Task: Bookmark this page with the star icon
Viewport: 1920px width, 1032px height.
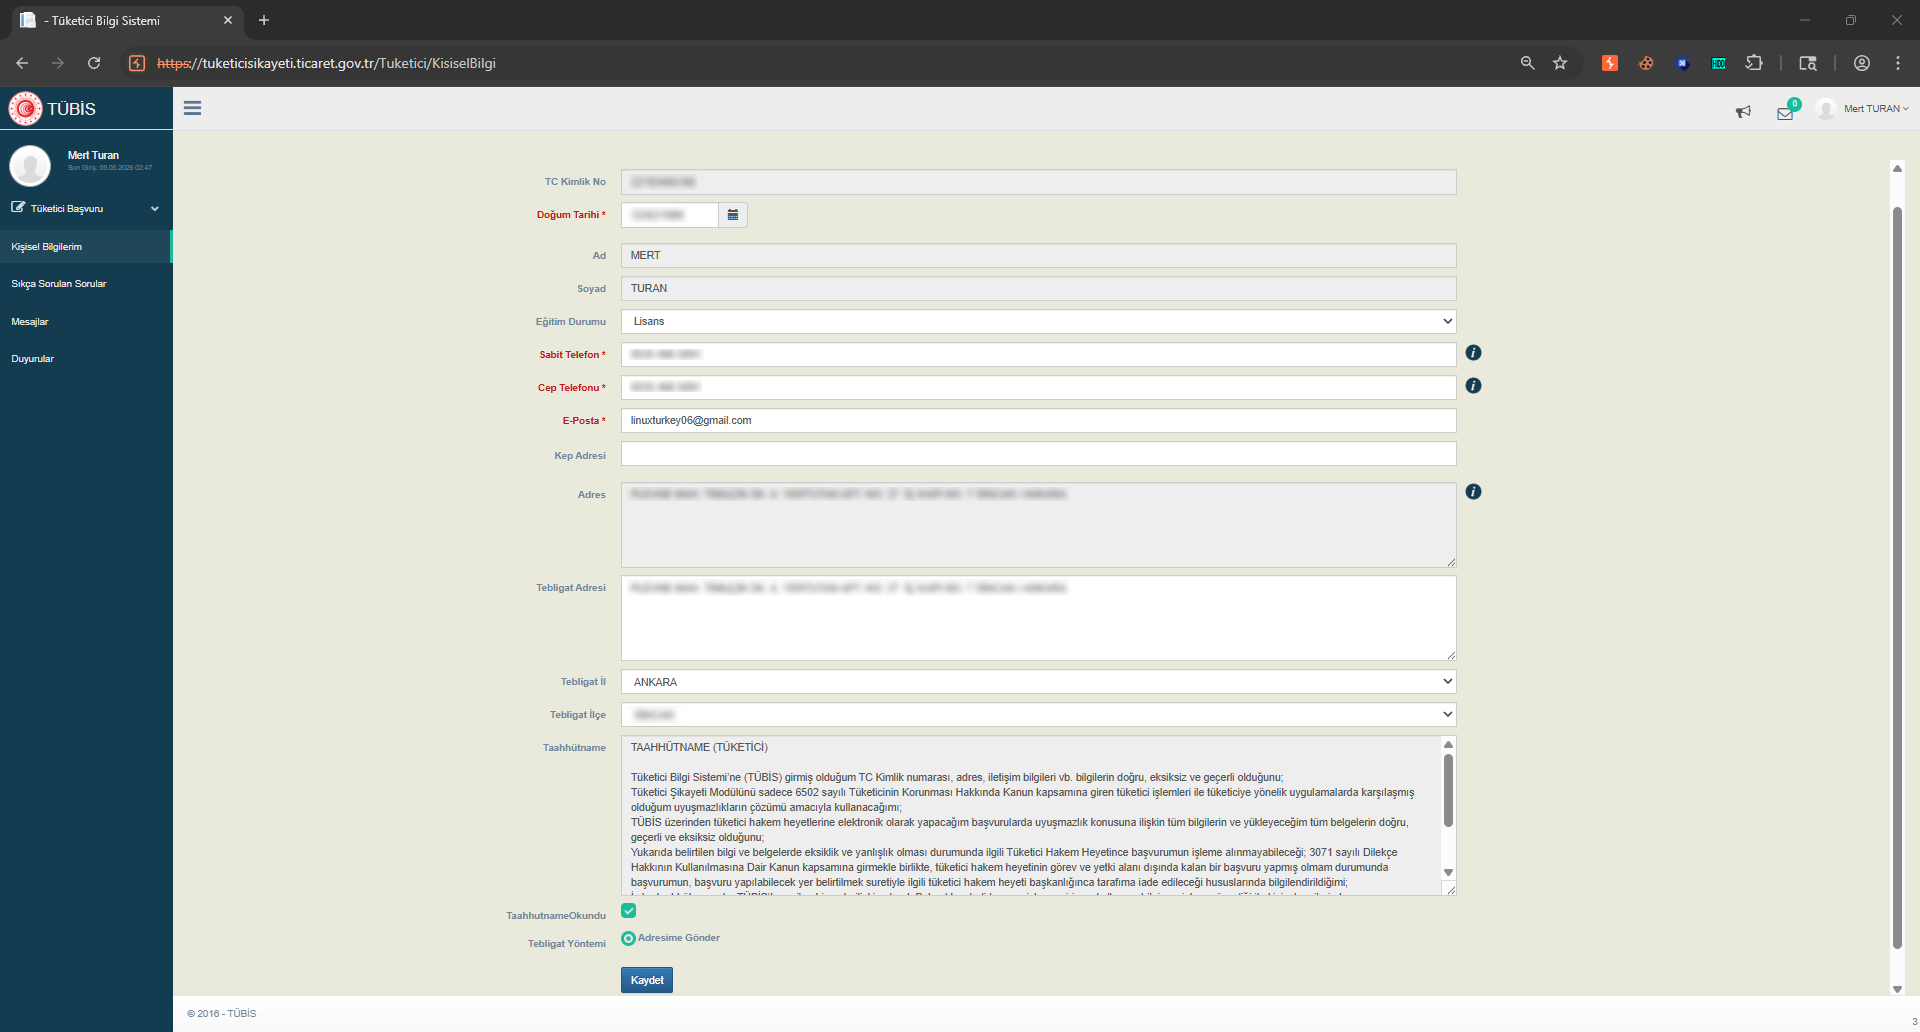Action: (x=1560, y=63)
